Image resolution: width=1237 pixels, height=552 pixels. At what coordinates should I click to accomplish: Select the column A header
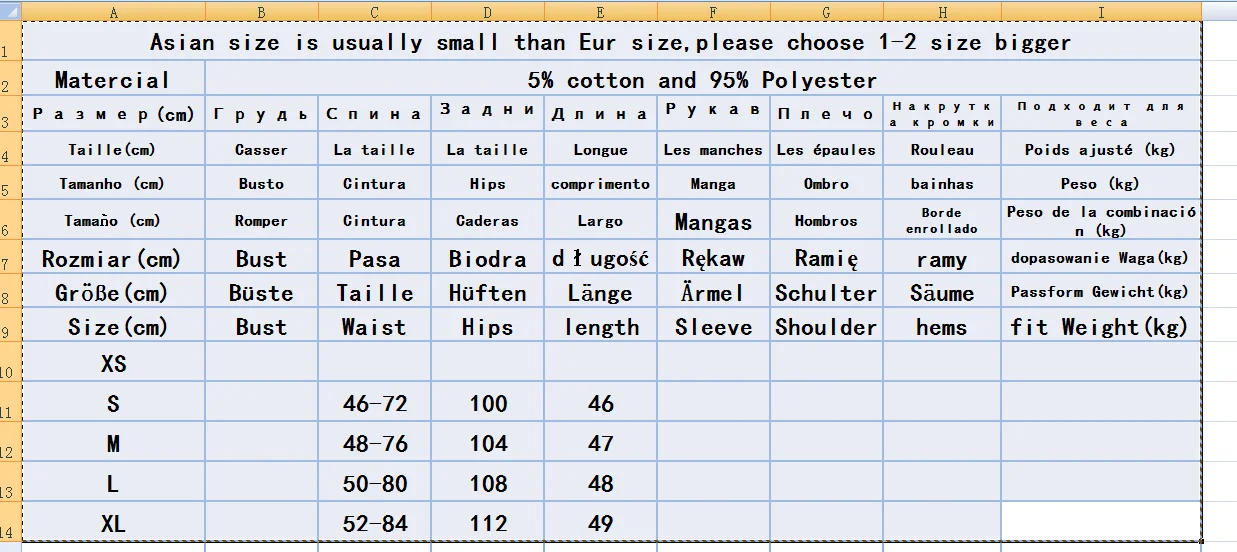click(x=113, y=12)
